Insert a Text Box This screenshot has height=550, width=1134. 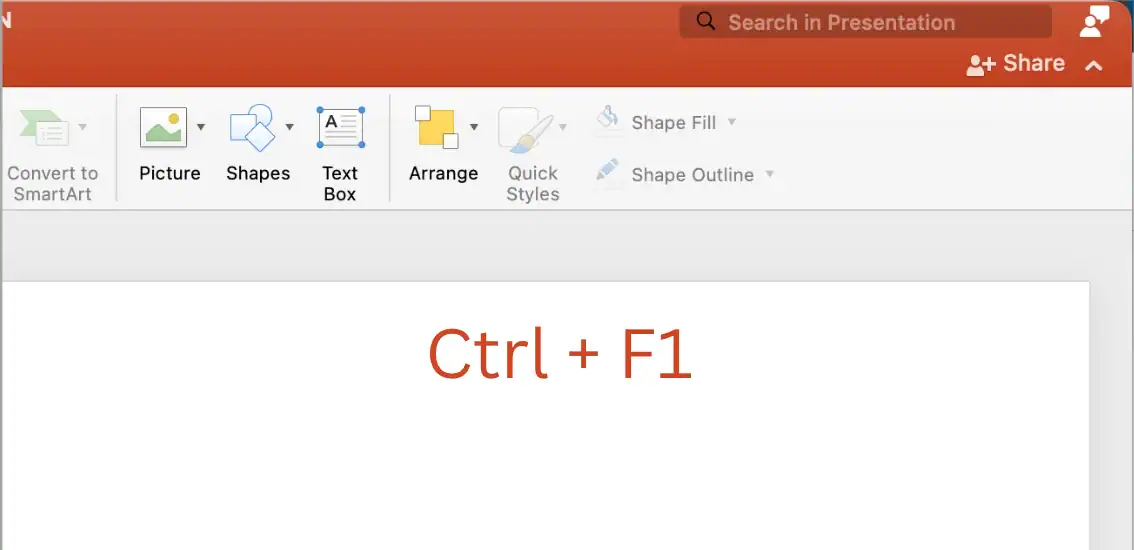(340, 127)
